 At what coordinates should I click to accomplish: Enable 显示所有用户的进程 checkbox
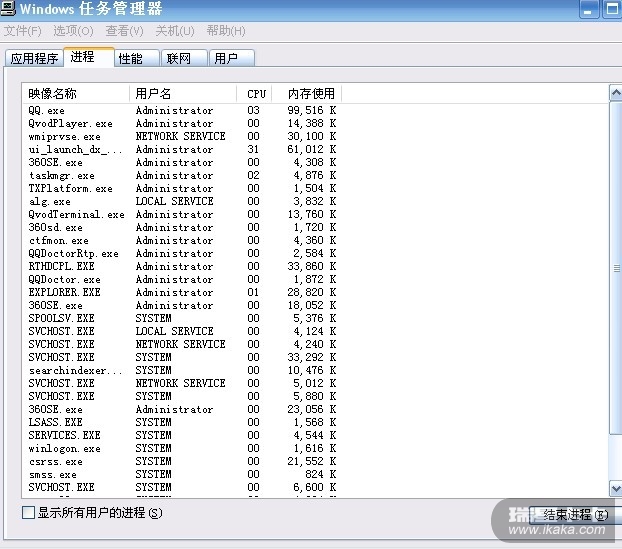tap(29, 513)
